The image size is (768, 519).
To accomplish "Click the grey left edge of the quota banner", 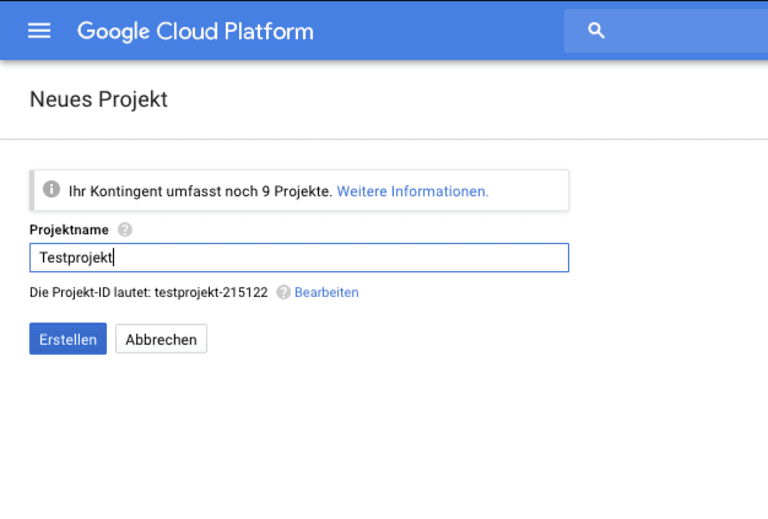I will [x=32, y=190].
